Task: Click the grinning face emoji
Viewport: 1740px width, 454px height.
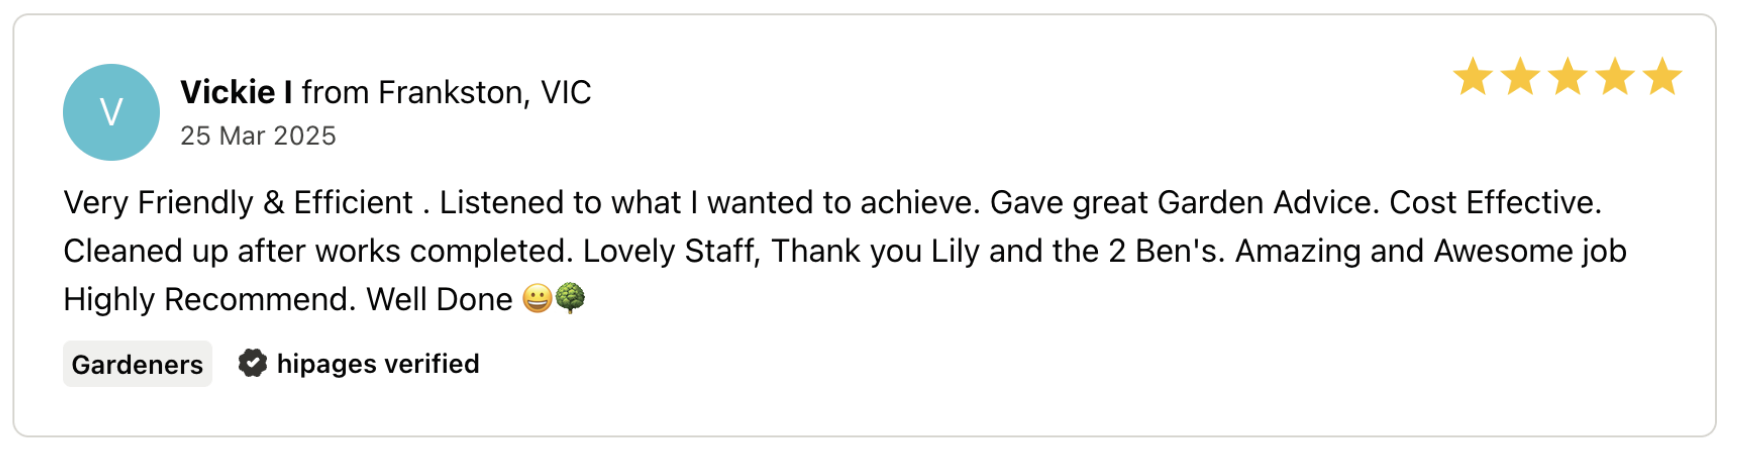Action: (538, 298)
